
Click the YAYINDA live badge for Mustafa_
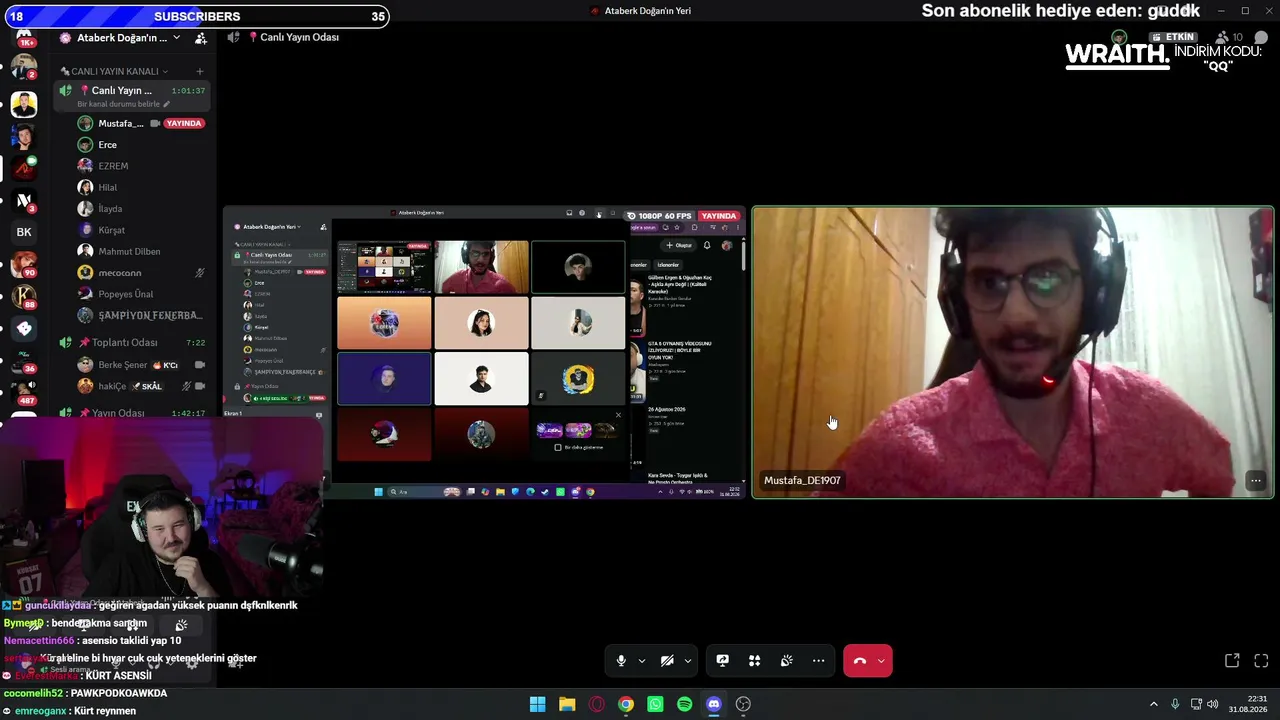tap(183, 123)
